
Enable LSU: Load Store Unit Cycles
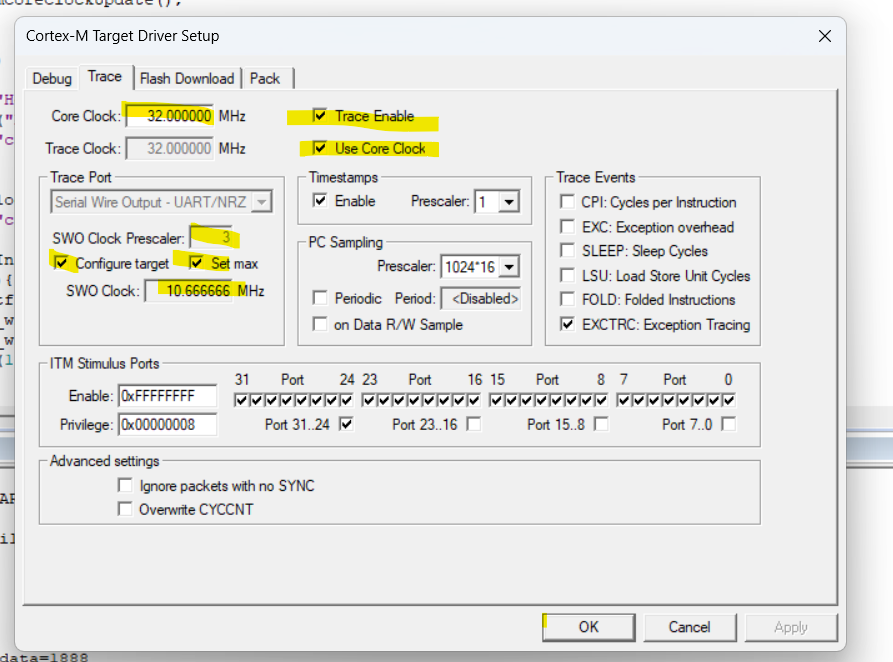click(x=567, y=276)
